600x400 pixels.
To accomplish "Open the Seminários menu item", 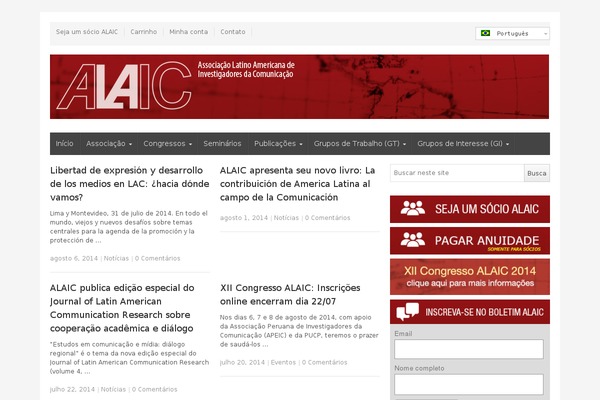I will tap(222, 144).
